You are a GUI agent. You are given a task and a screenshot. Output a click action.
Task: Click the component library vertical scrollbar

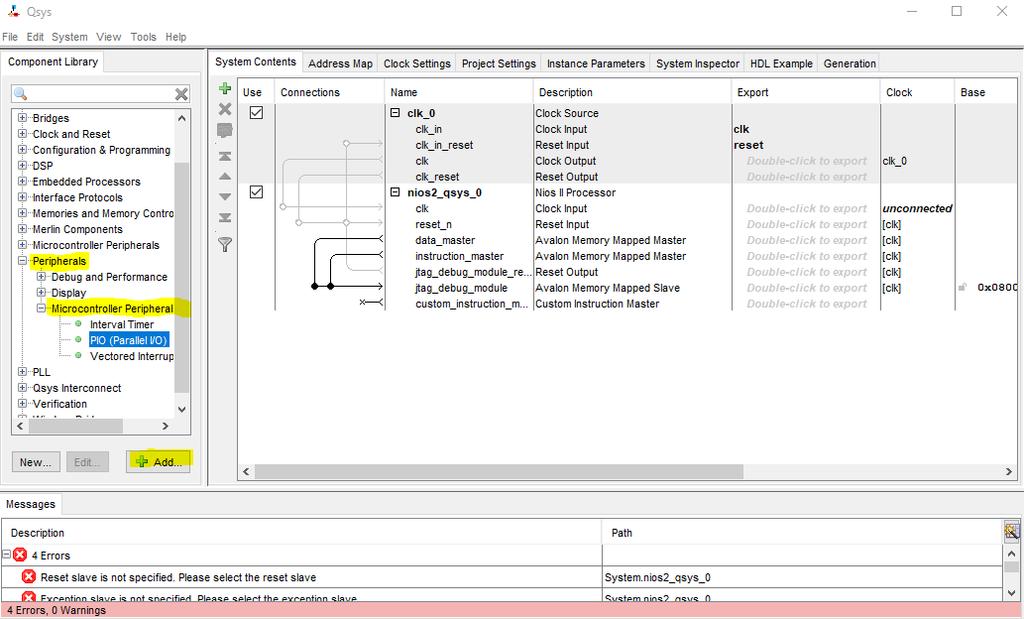(x=182, y=277)
